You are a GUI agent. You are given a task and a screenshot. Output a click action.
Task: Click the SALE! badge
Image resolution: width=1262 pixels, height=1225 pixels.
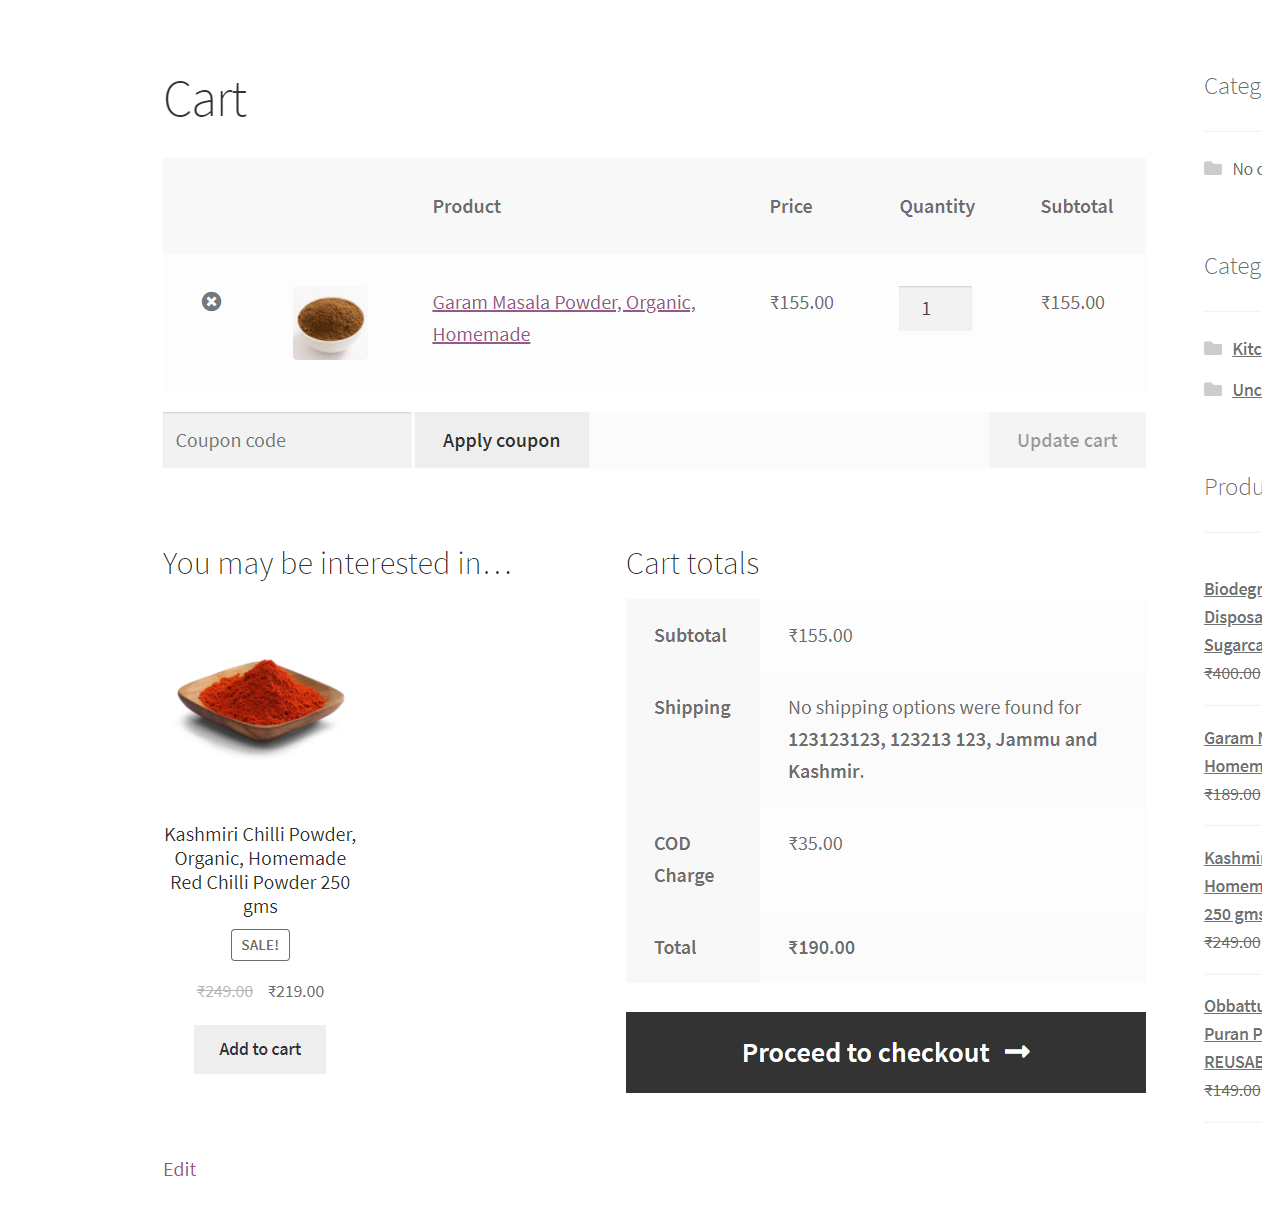click(x=260, y=945)
